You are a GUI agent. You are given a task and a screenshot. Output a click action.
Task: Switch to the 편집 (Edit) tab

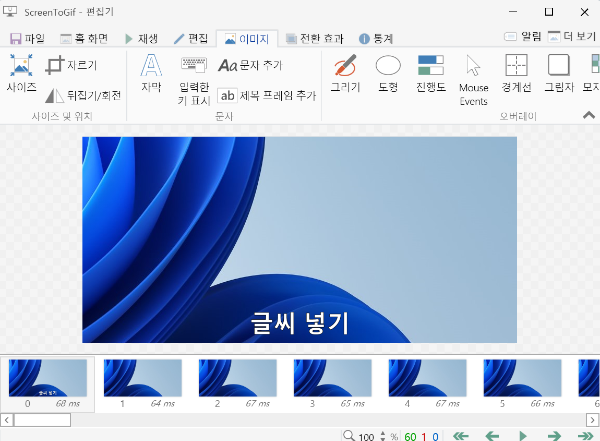[x=191, y=38]
